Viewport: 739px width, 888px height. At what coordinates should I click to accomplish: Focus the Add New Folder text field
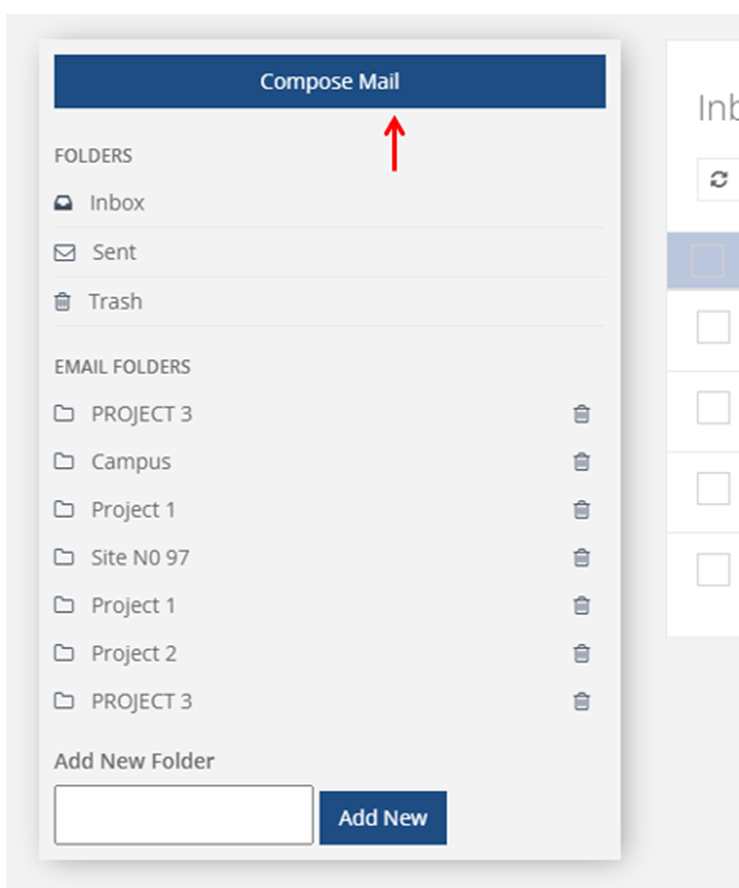(183, 814)
